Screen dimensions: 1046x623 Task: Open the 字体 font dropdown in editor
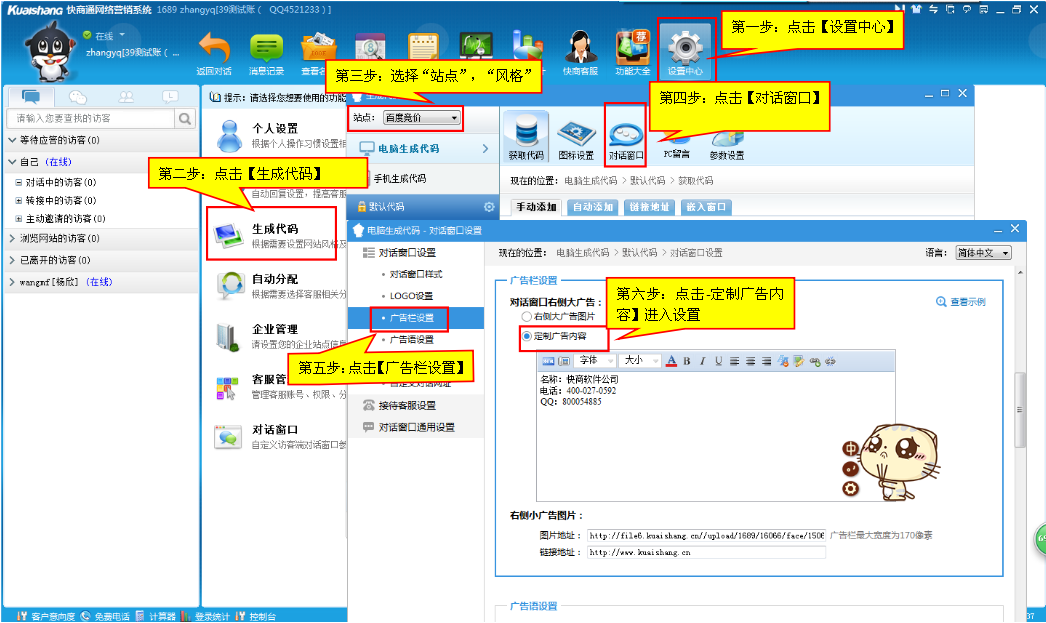point(594,361)
